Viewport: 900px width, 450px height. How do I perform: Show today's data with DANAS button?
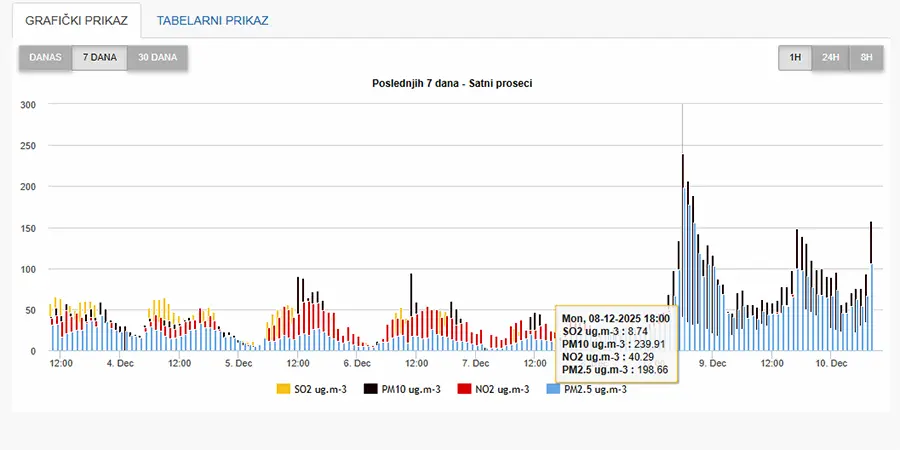45,57
